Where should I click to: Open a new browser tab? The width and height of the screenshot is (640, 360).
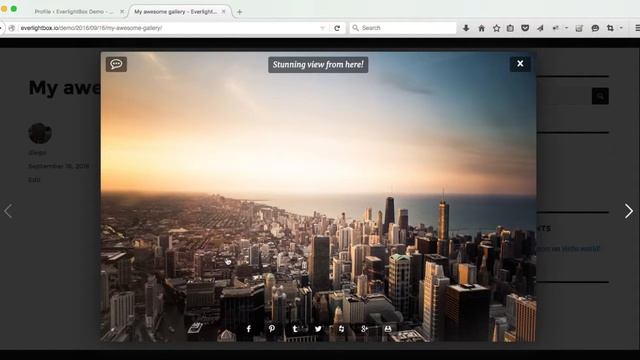(240, 12)
